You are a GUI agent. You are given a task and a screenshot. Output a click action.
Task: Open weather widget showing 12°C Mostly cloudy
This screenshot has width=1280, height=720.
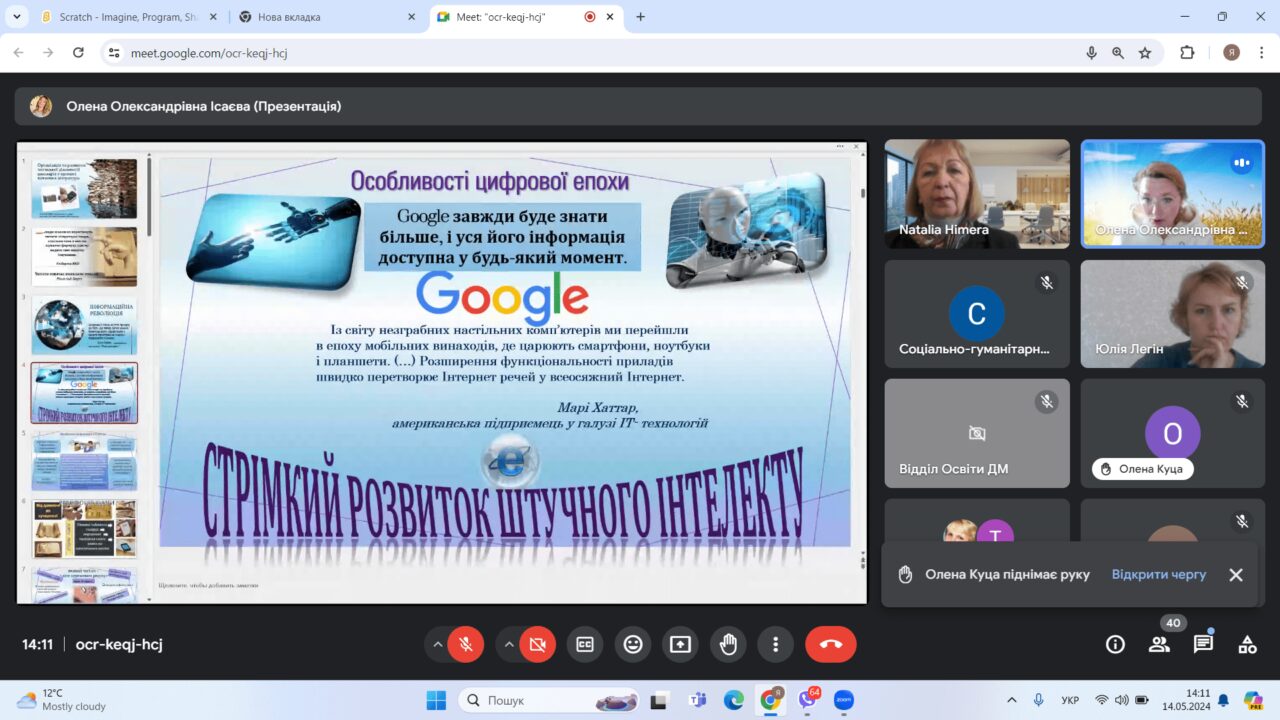tap(62, 700)
